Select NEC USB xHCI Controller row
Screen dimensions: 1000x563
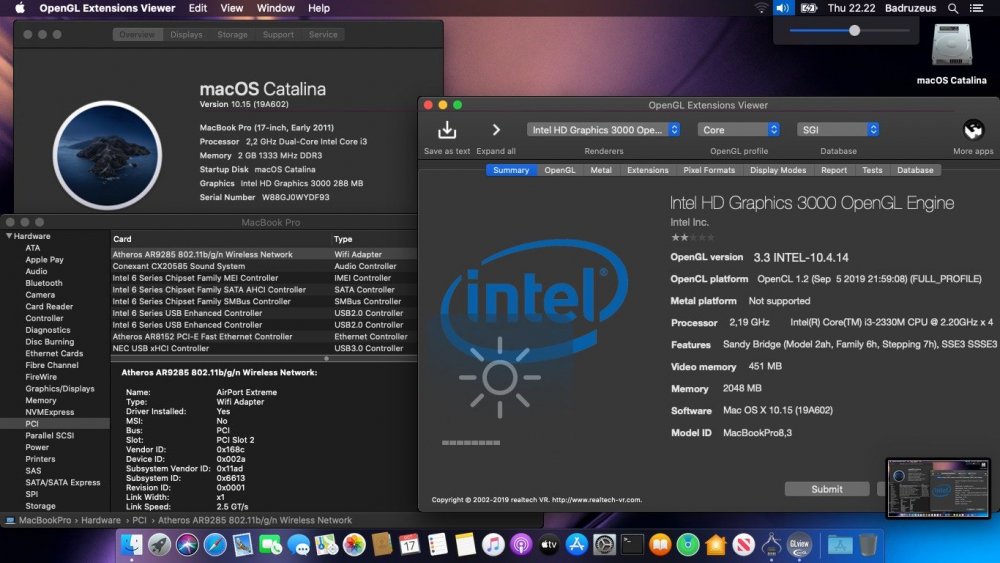point(263,348)
